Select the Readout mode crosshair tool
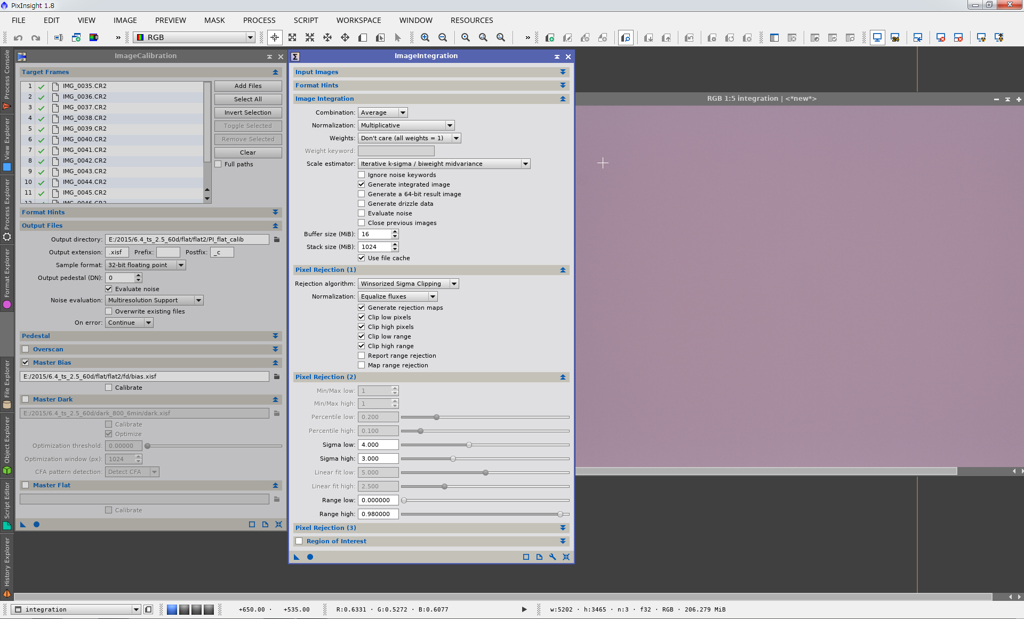The image size is (1024, 619). (274, 38)
